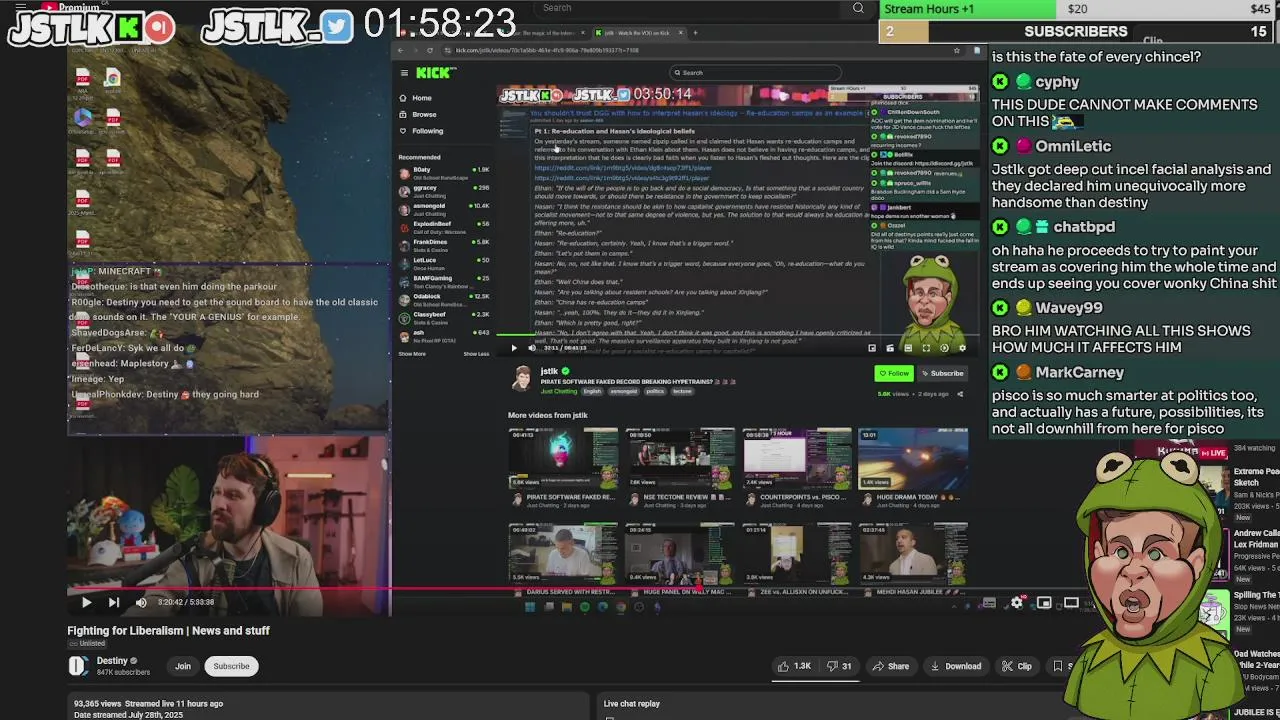Play the Kick VOD video
Screen dimensions: 1280x720
point(514,348)
